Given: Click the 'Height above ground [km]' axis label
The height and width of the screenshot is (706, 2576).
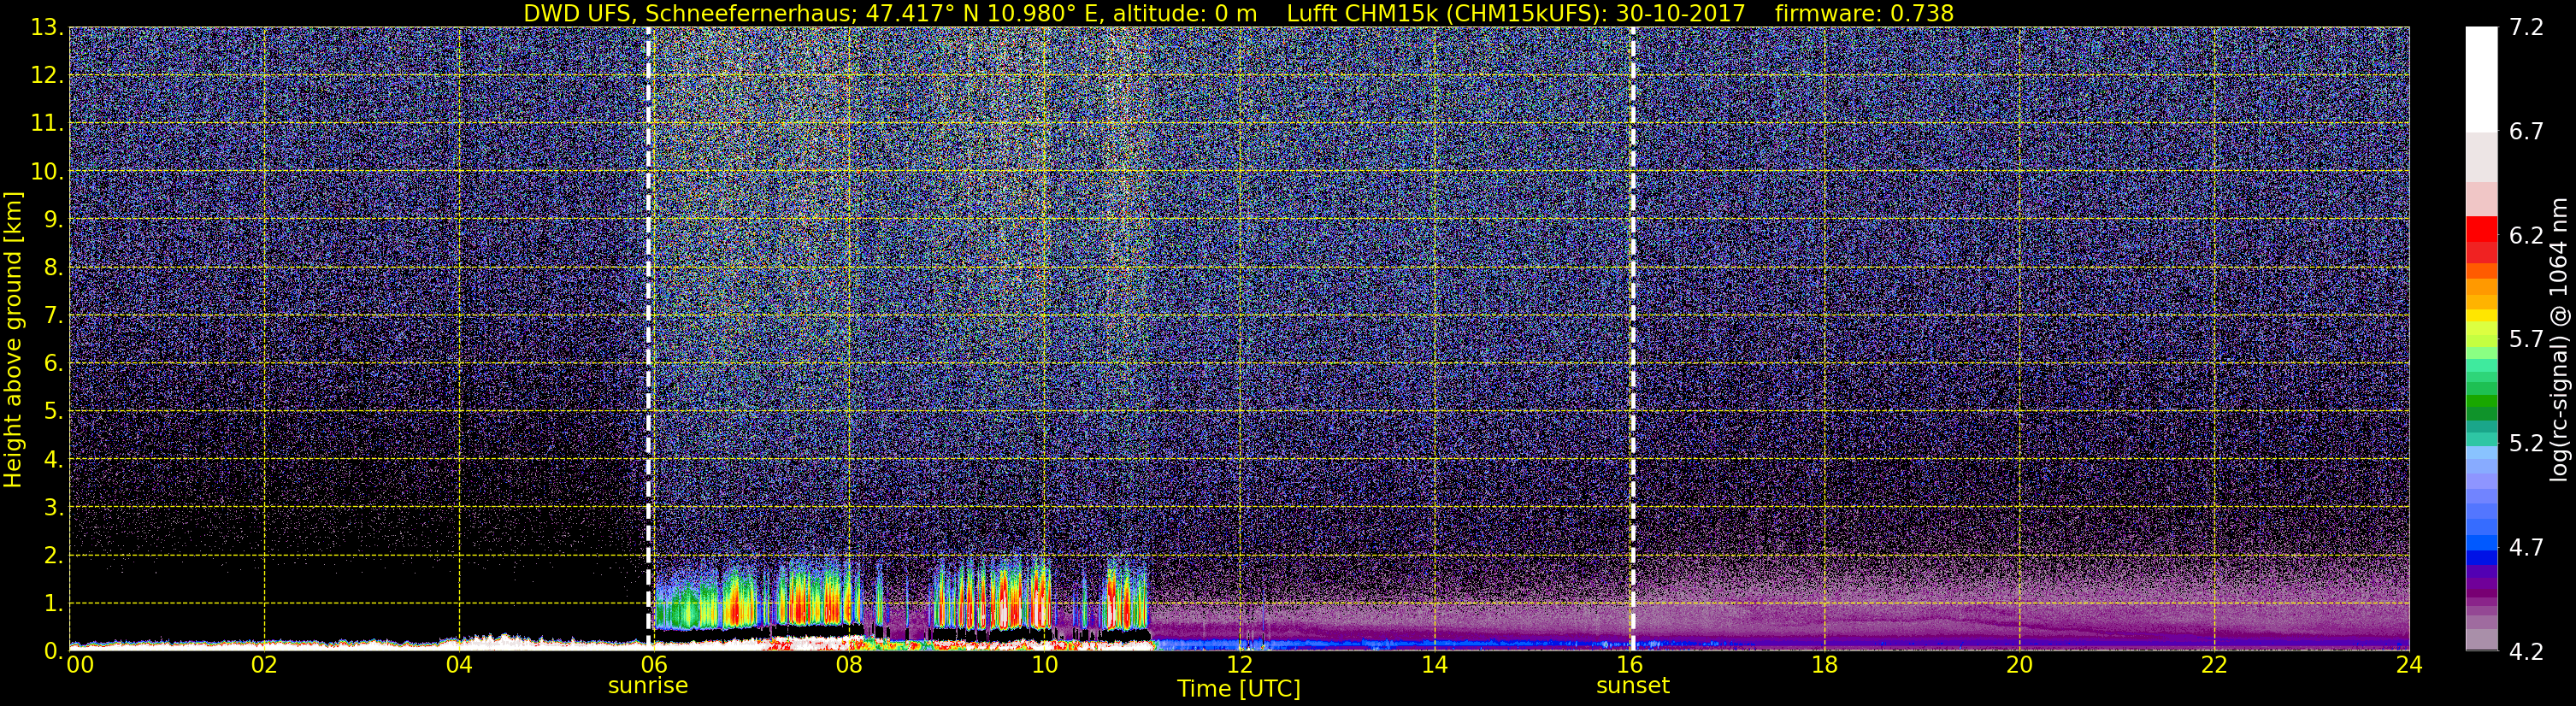Looking at the screenshot, I should click(13, 340).
